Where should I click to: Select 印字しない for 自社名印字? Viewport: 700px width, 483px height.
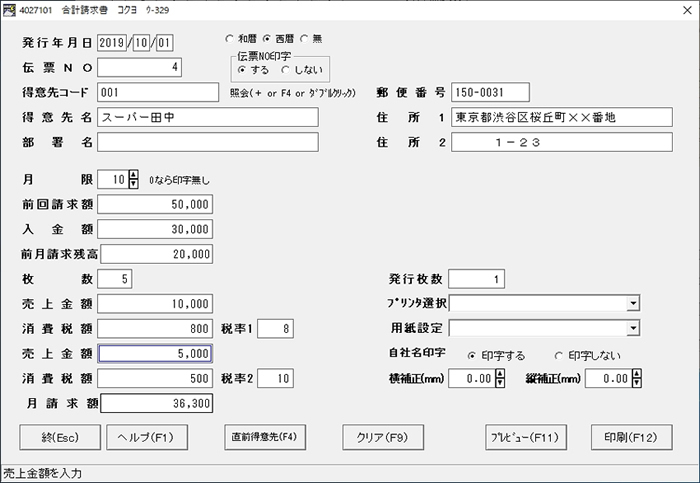(x=559, y=354)
